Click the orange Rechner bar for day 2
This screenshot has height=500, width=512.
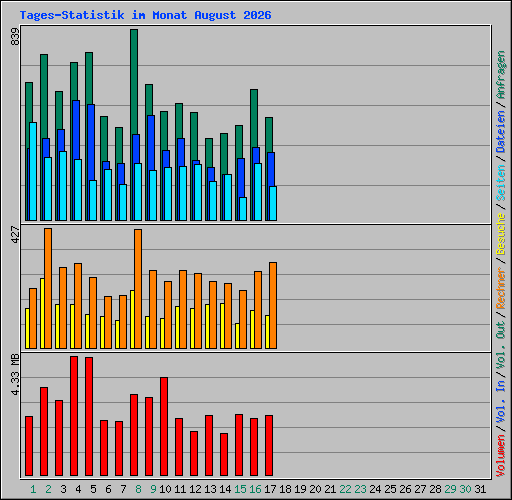coord(48,288)
